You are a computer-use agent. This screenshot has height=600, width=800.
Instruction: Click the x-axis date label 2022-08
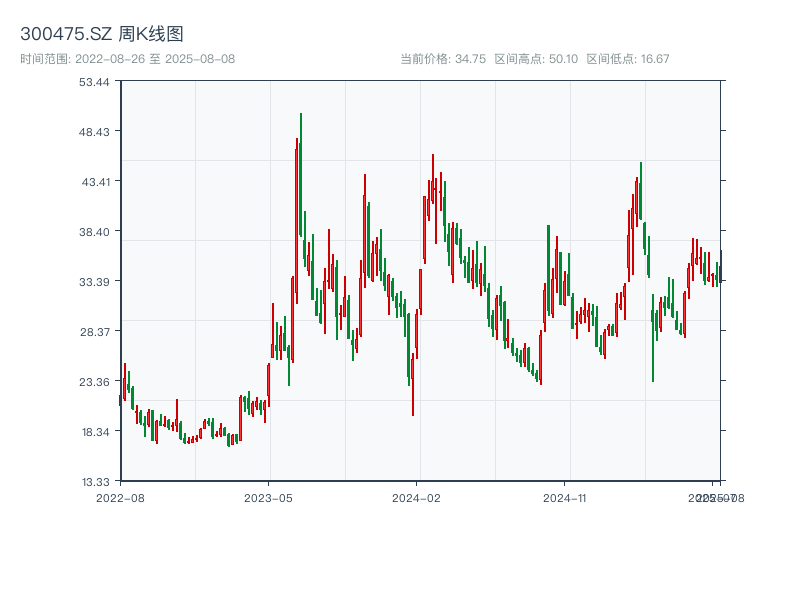click(x=120, y=498)
